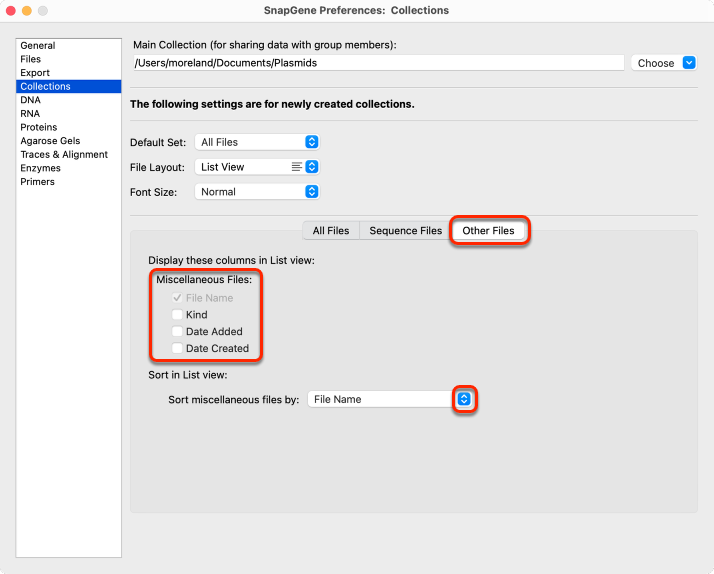Viewport: 714px width, 574px height.
Task: Select Collections in the sidebar
Action: tap(69, 86)
